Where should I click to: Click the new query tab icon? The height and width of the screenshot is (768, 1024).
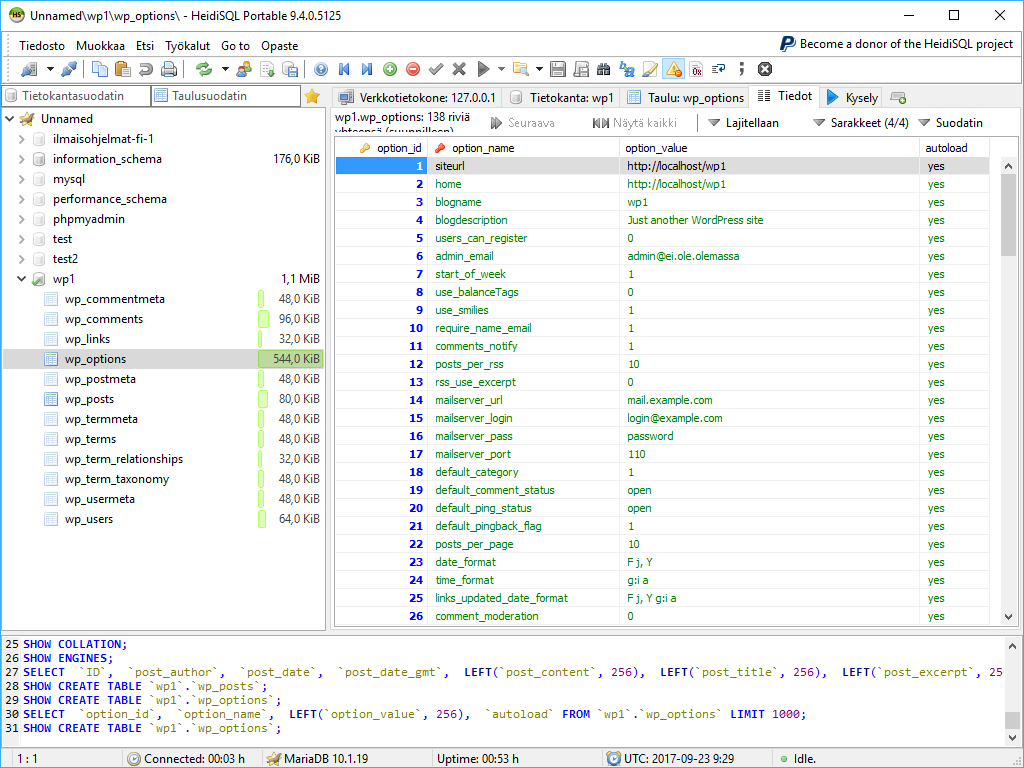(x=898, y=98)
